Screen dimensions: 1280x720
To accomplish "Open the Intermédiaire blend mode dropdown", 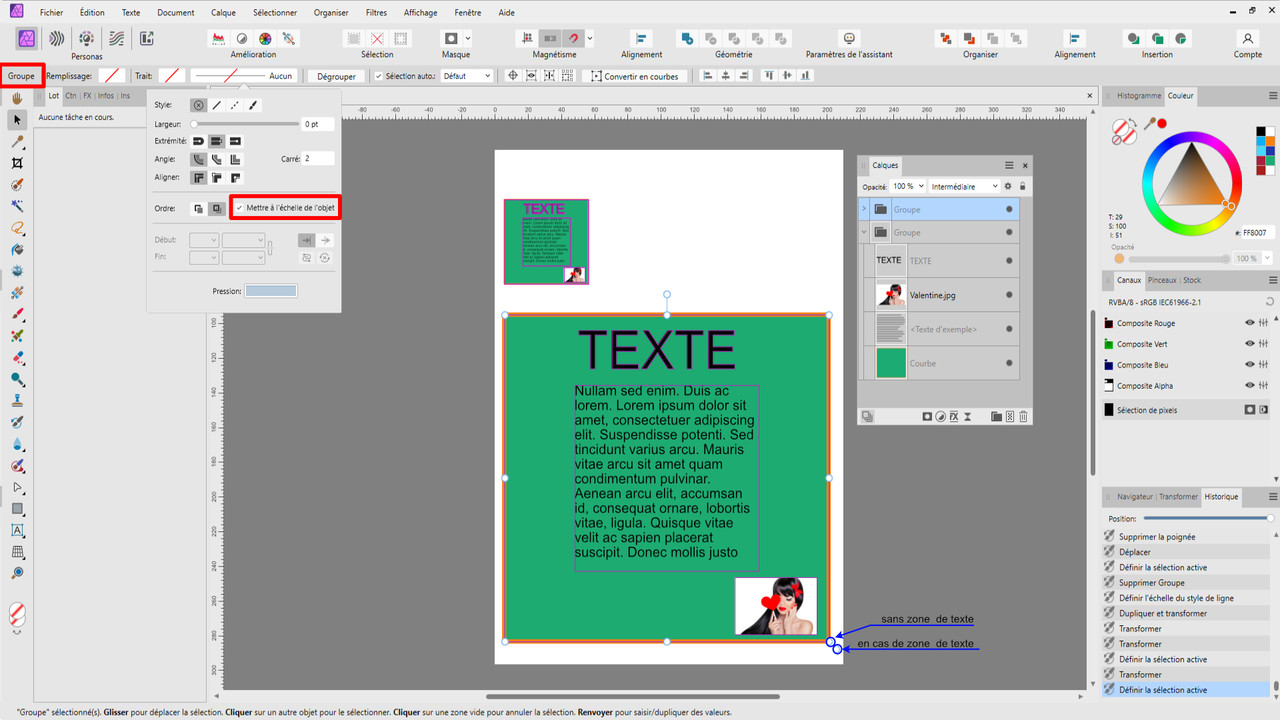I will (964, 186).
